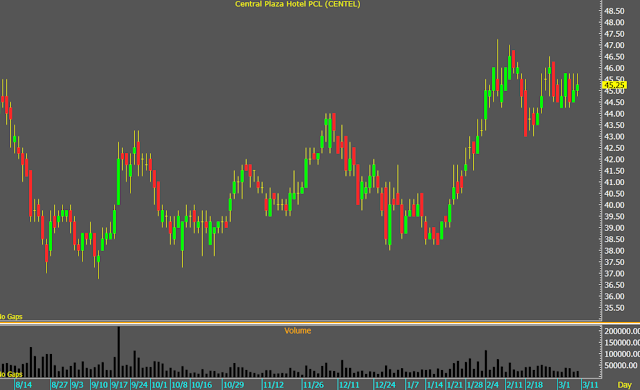Click the 35.50 price axis label
This screenshot has width=640, height=390.
[x=614, y=308]
